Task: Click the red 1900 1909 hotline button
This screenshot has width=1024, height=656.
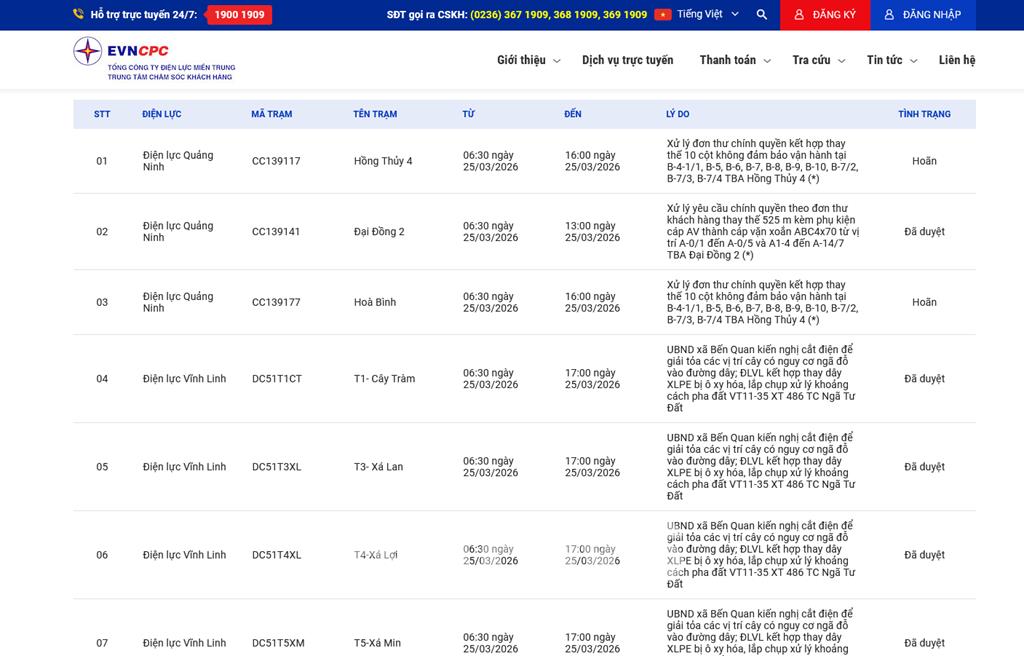Action: coord(239,15)
